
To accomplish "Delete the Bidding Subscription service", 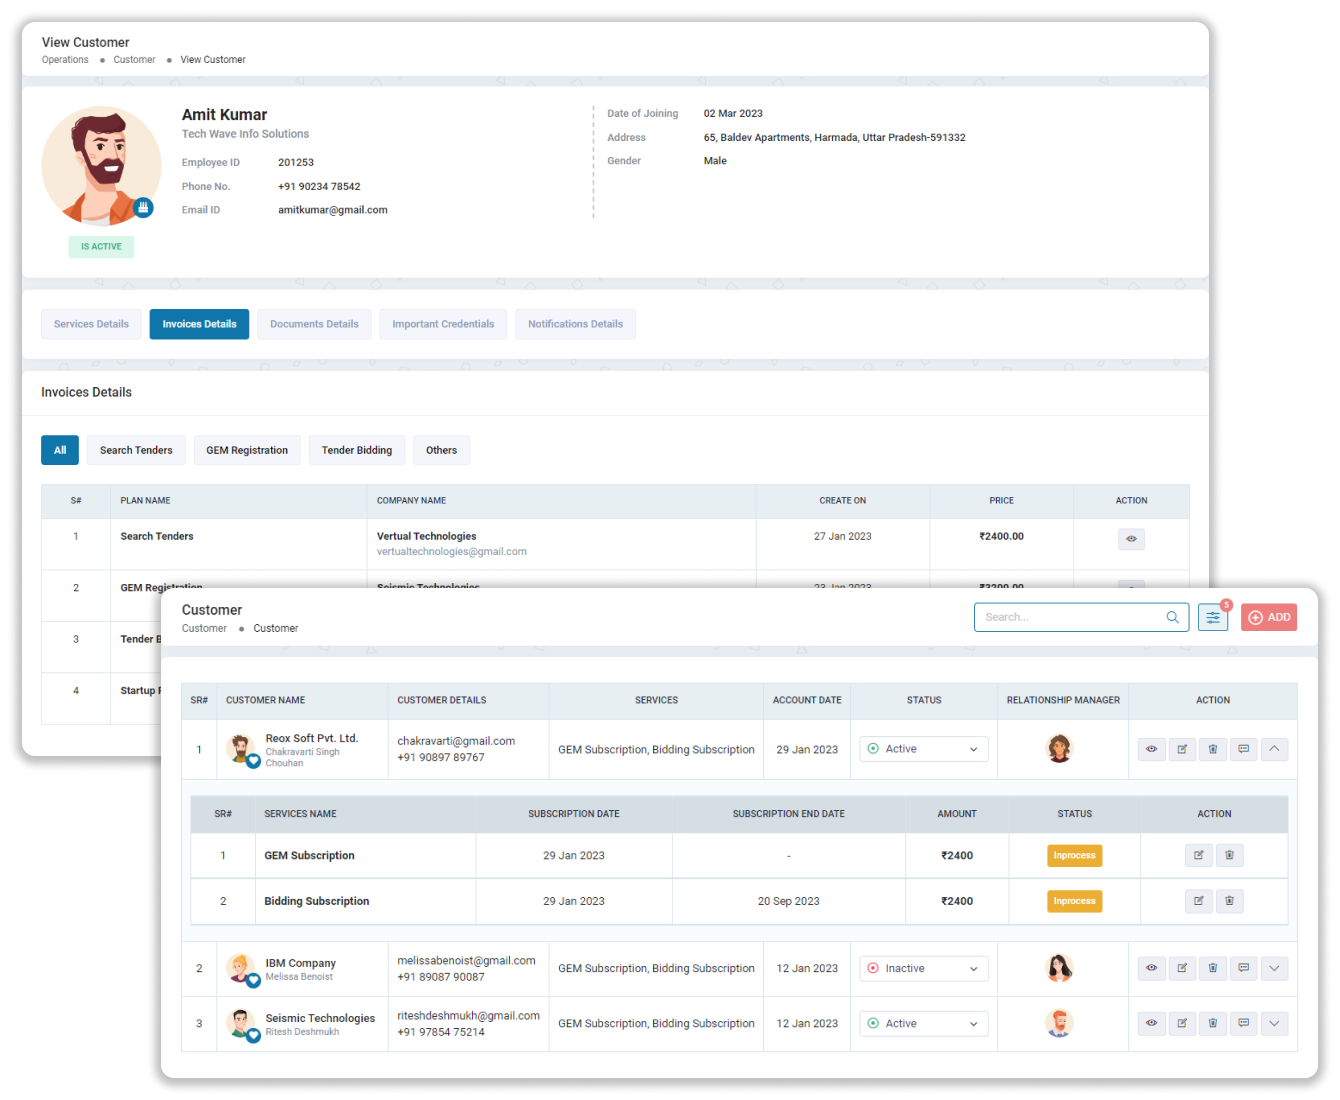I will 1230,901.
